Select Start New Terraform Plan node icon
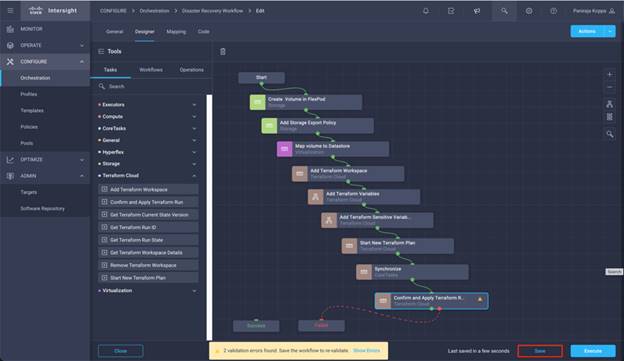 (x=349, y=246)
